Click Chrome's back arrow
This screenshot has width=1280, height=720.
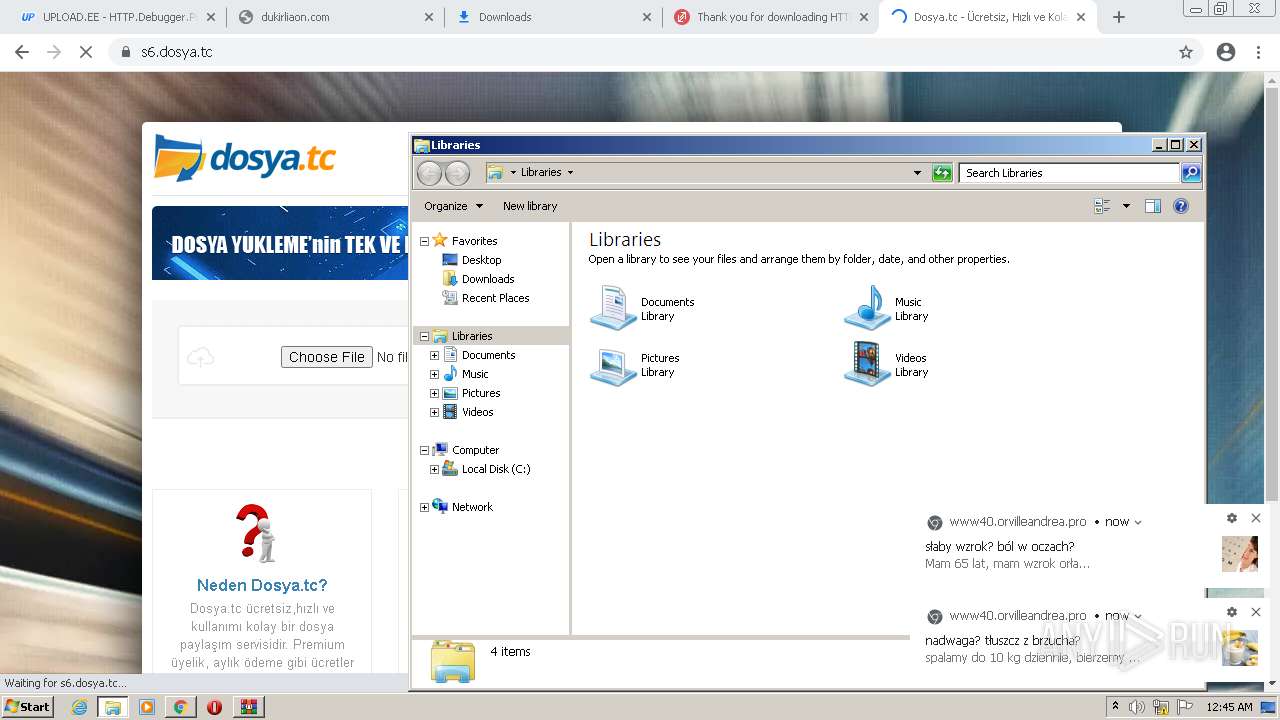pyautogui.click(x=22, y=52)
